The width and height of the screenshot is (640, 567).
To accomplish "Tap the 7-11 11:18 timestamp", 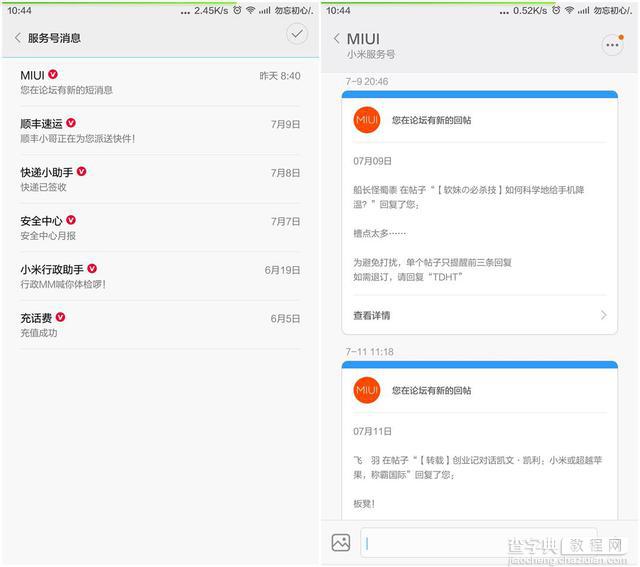I will coord(369,352).
